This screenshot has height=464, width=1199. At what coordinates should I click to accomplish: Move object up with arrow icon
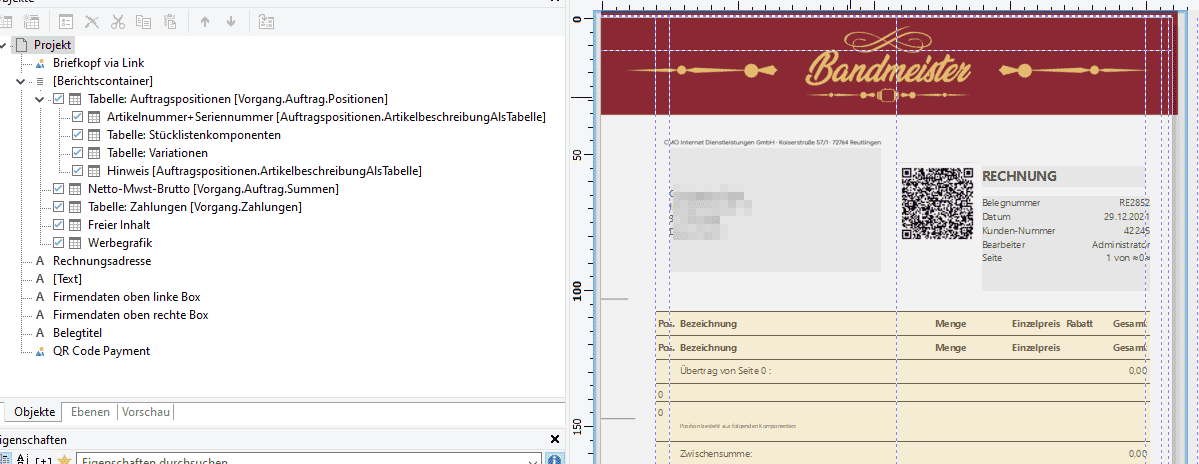click(204, 21)
